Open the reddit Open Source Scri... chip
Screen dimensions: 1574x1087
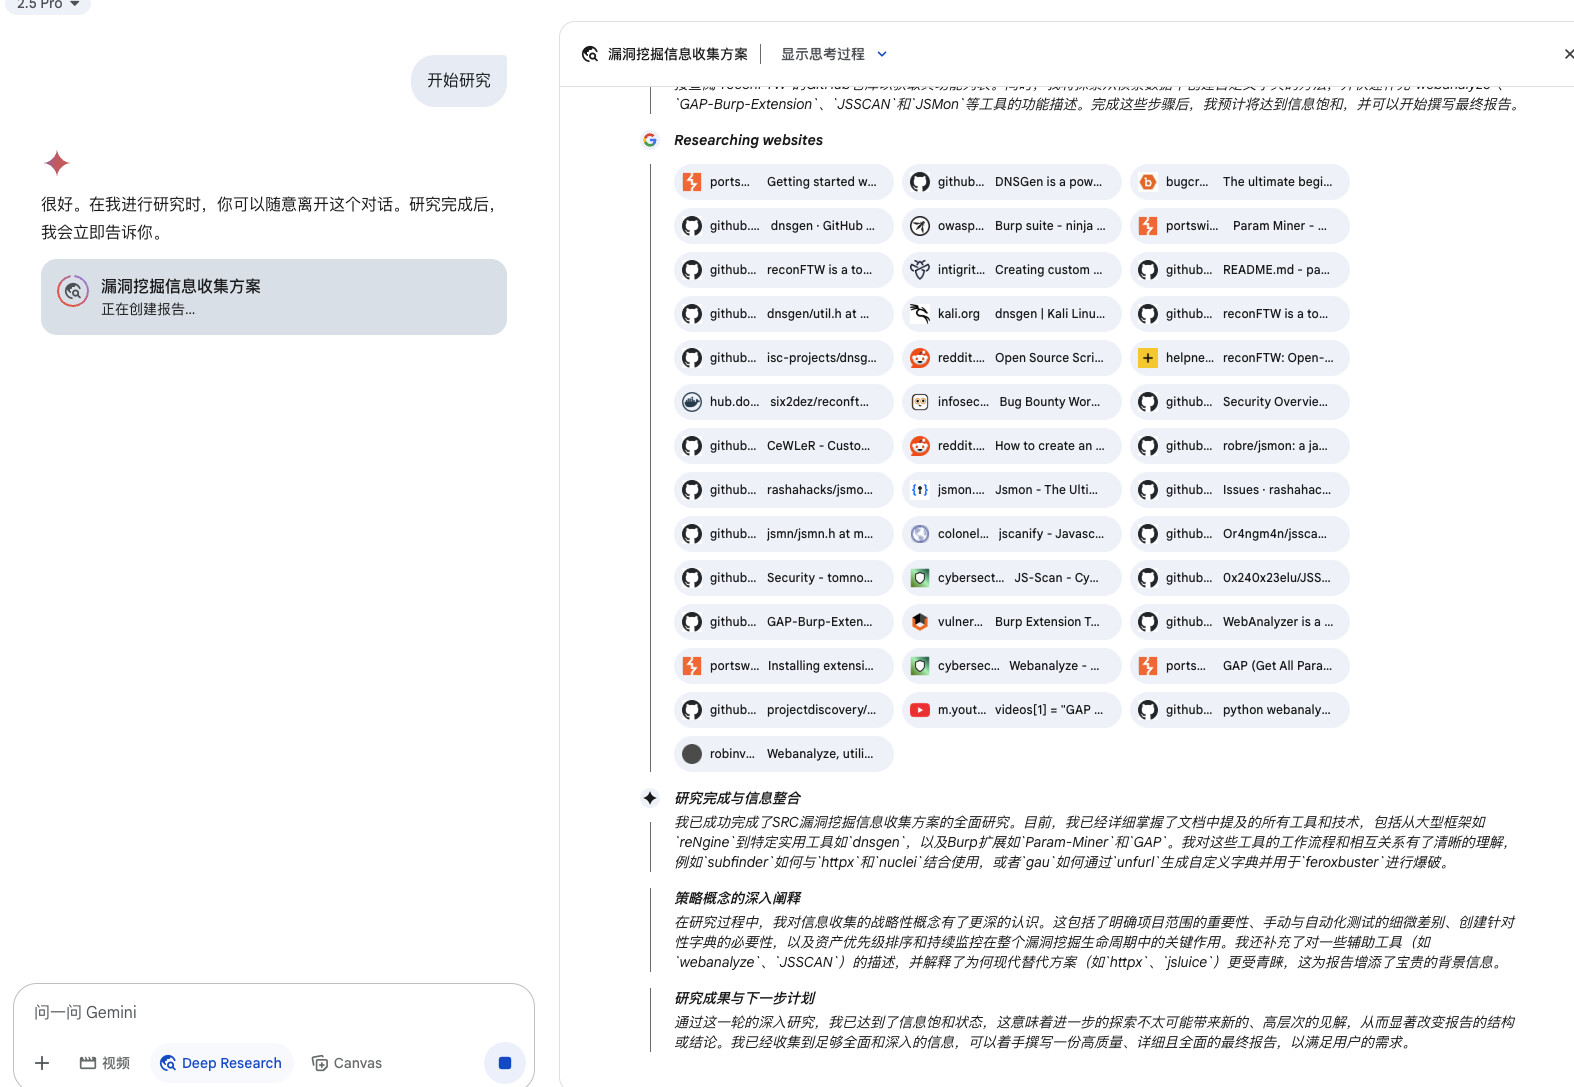[x=1011, y=358]
